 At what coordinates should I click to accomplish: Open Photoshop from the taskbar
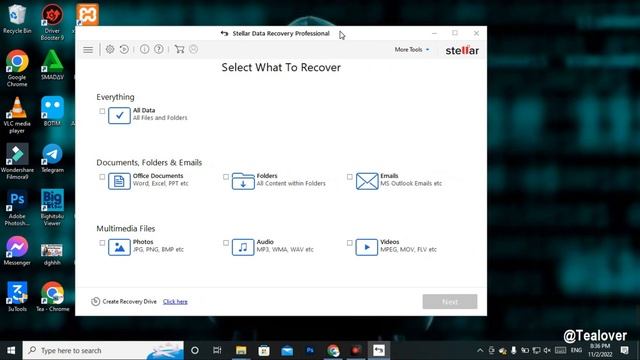click(310, 350)
